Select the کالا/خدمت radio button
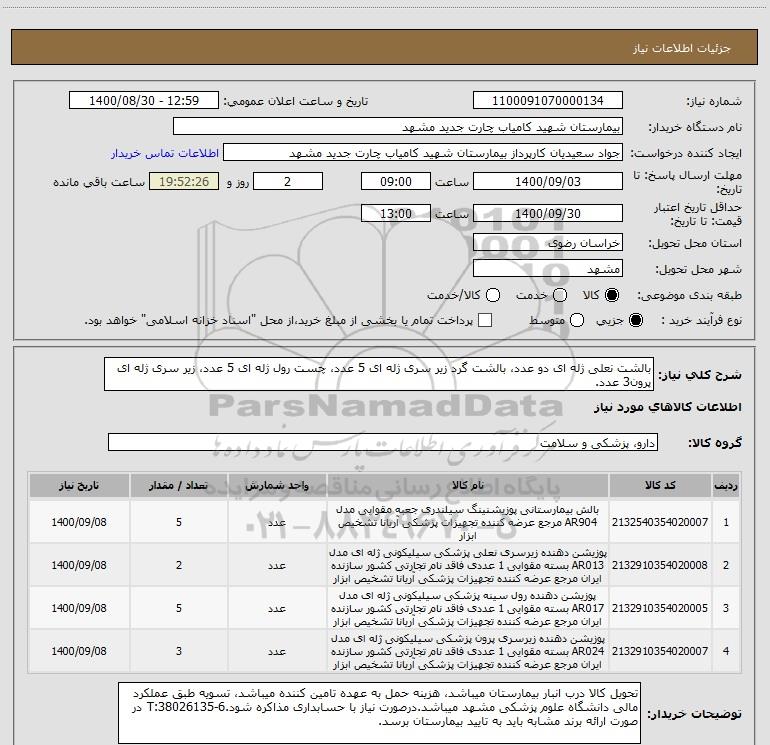 tap(493, 295)
